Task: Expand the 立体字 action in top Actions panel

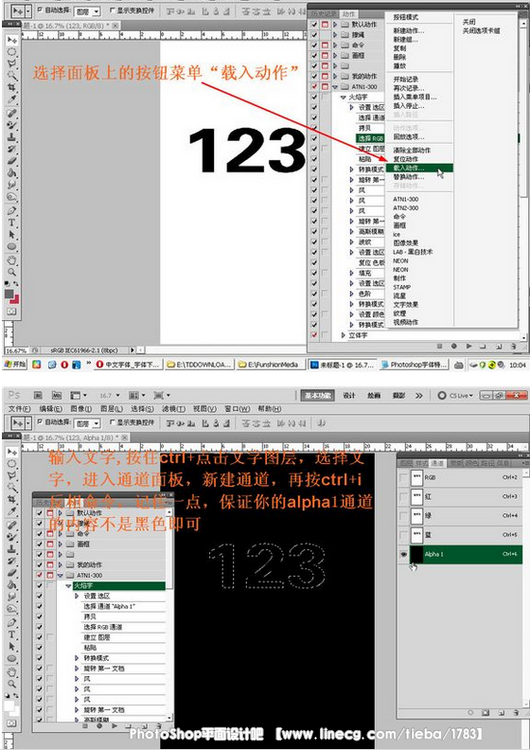Action: tap(343, 335)
